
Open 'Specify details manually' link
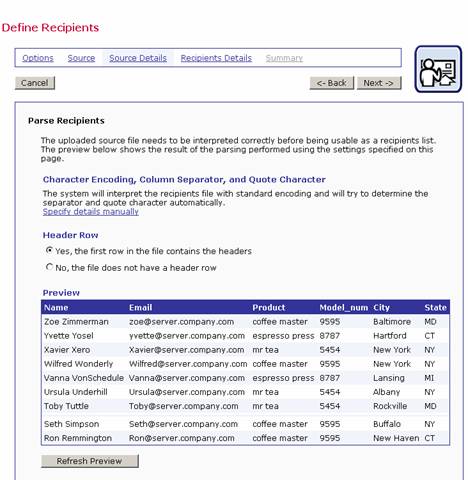[91, 212]
